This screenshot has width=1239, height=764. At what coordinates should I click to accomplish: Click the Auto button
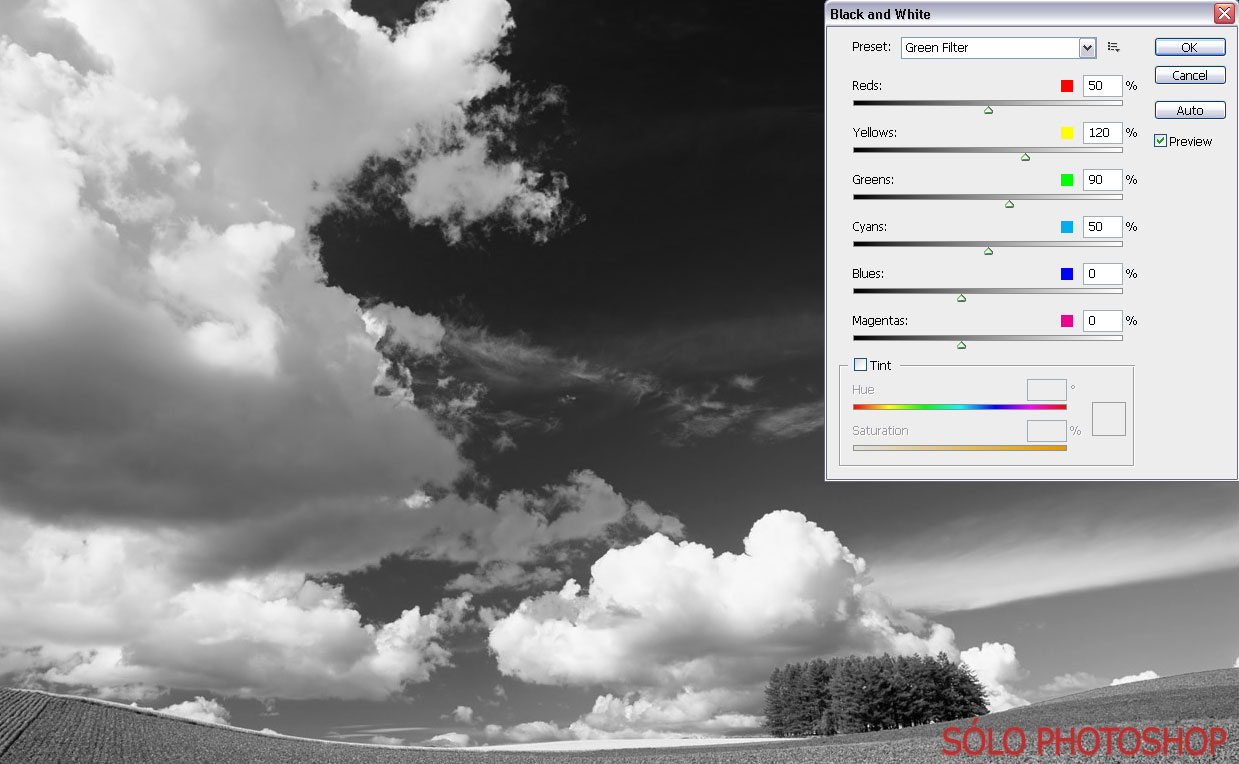tap(1189, 110)
